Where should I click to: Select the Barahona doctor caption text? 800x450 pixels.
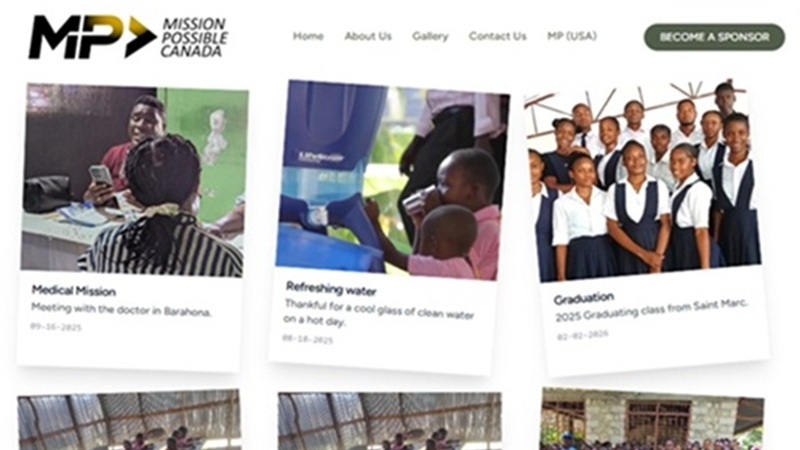click(121, 309)
